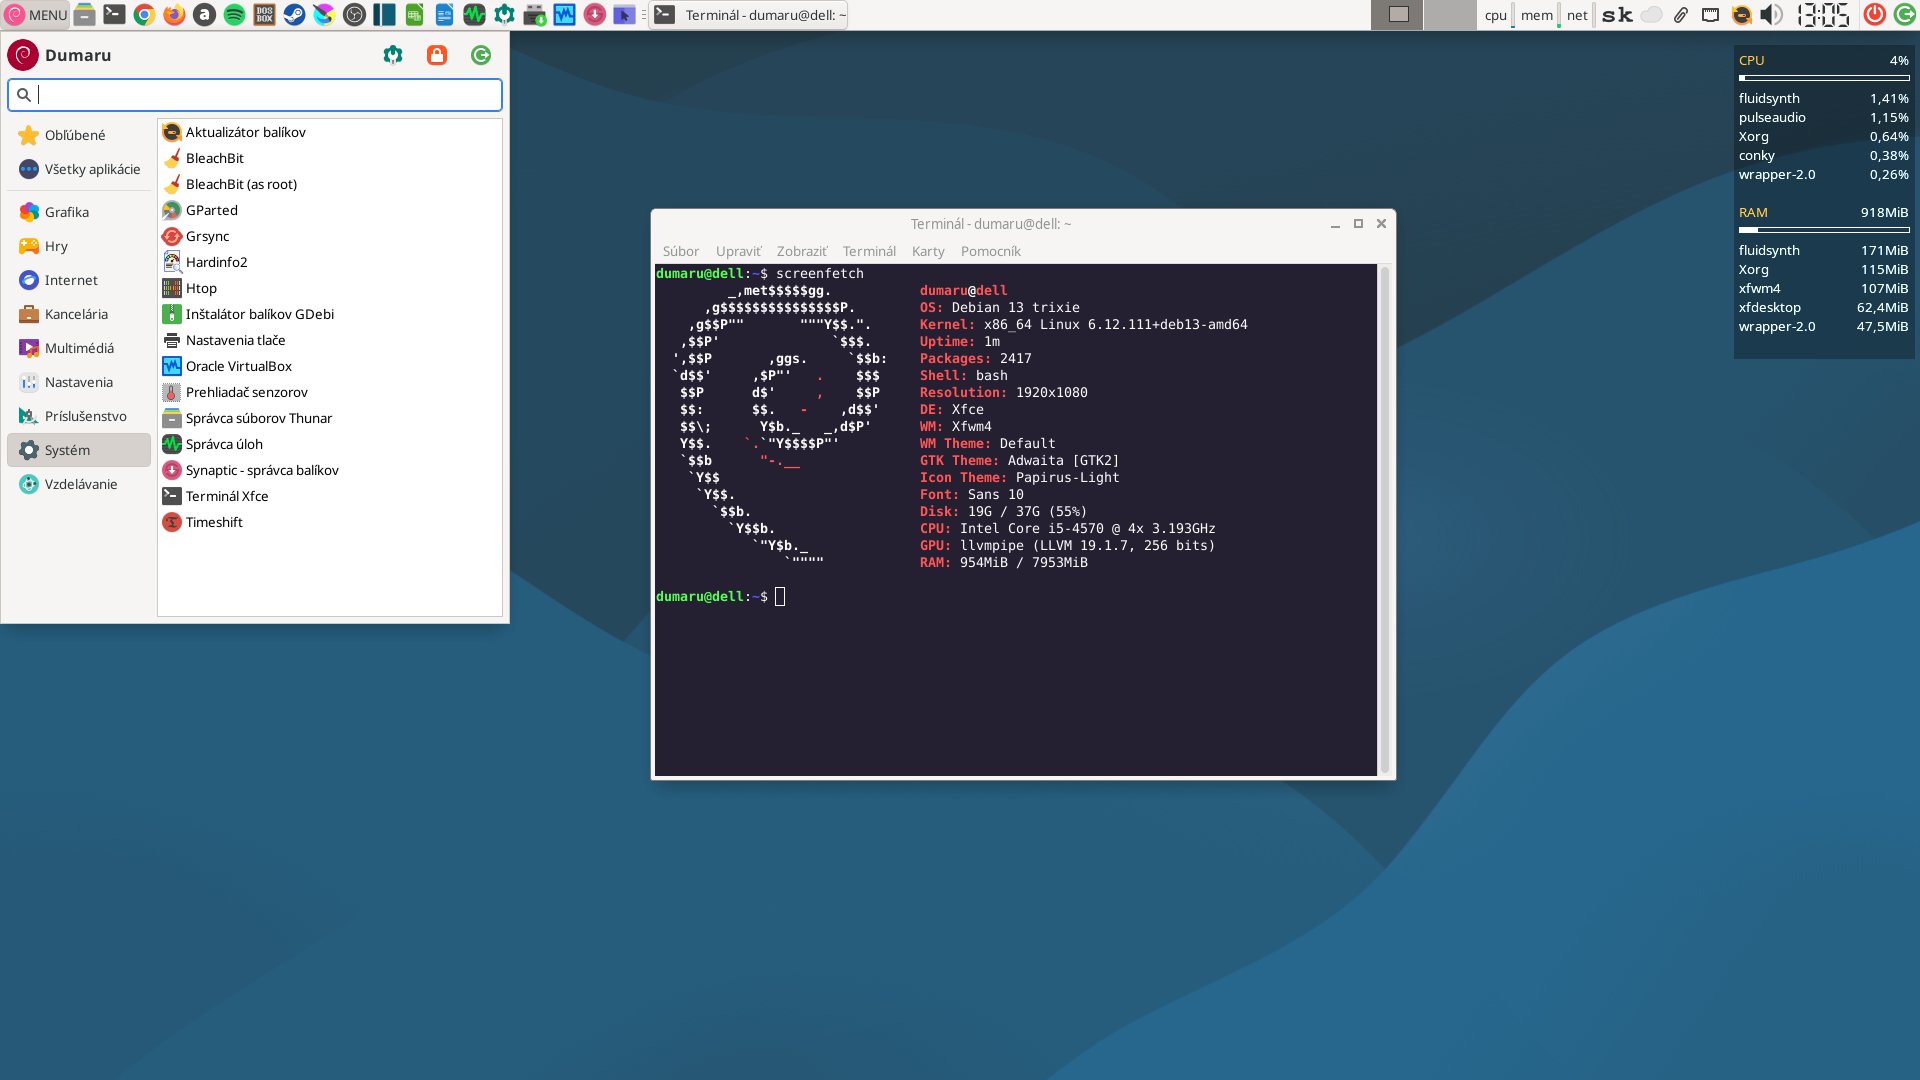Viewport: 1920px width, 1080px height.
Task: Select the Kancelária category
Action: click(x=79, y=314)
